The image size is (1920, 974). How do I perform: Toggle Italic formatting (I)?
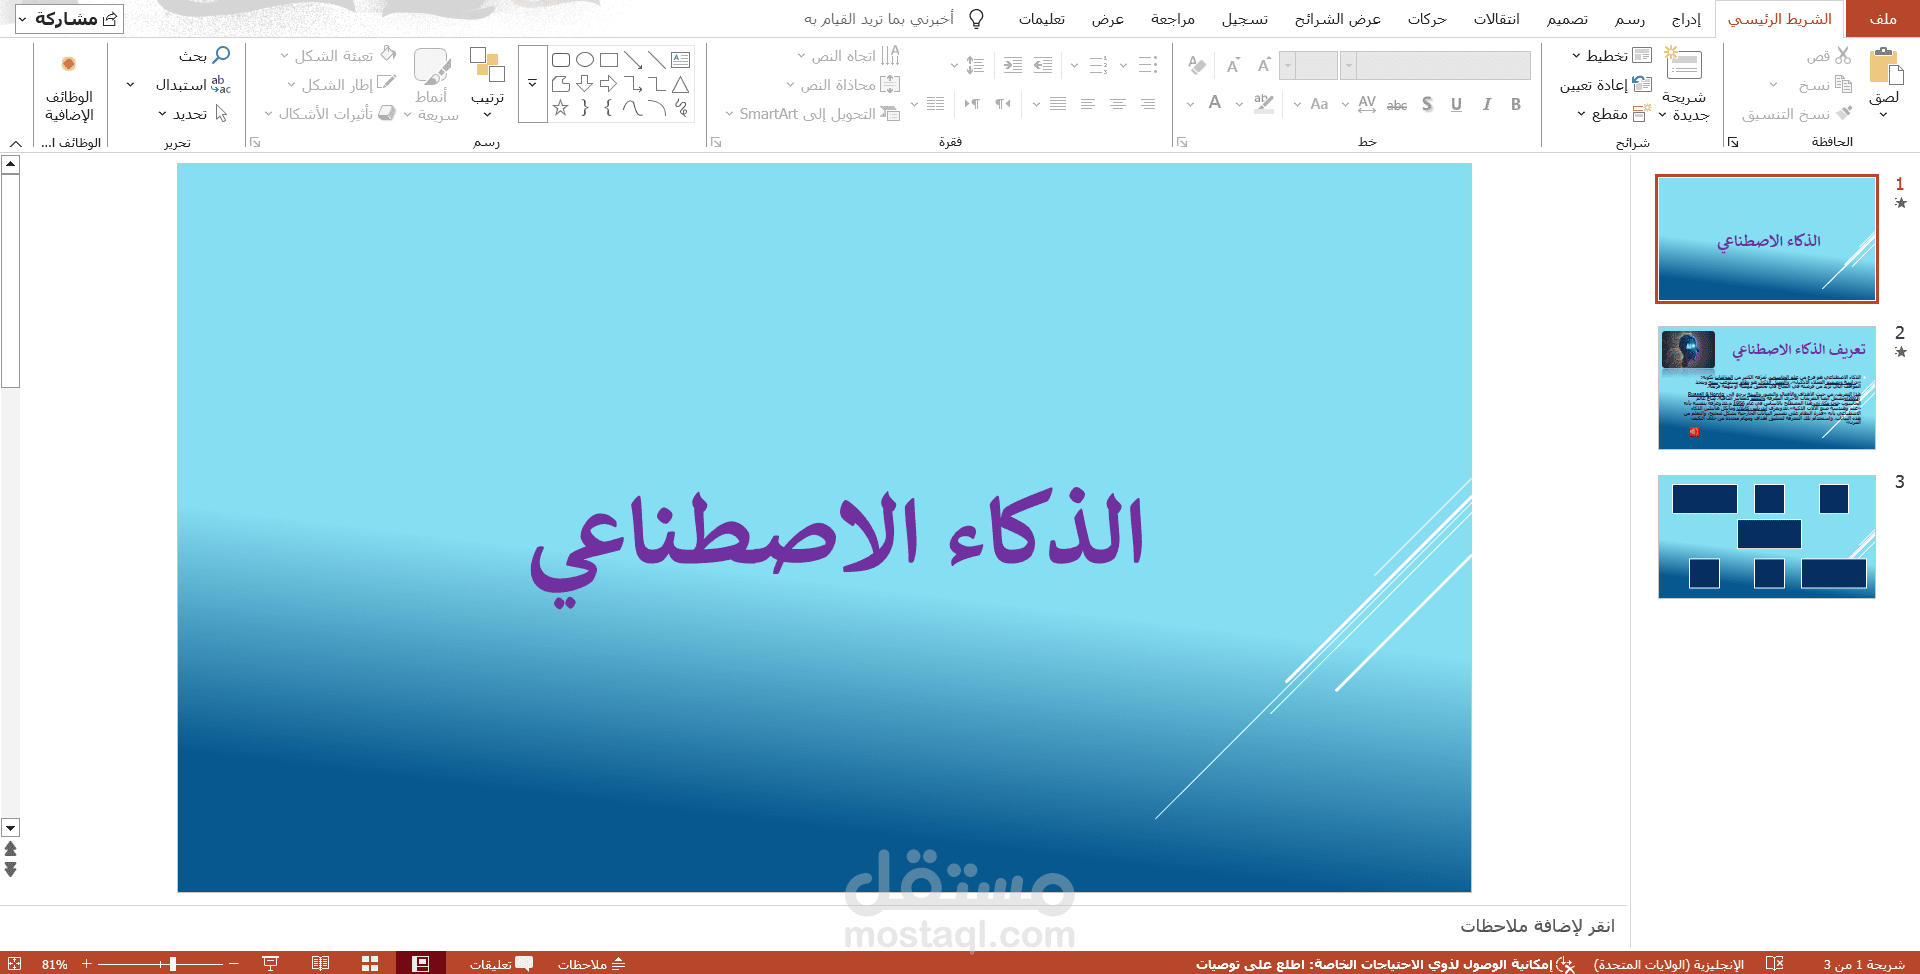tap(1487, 104)
